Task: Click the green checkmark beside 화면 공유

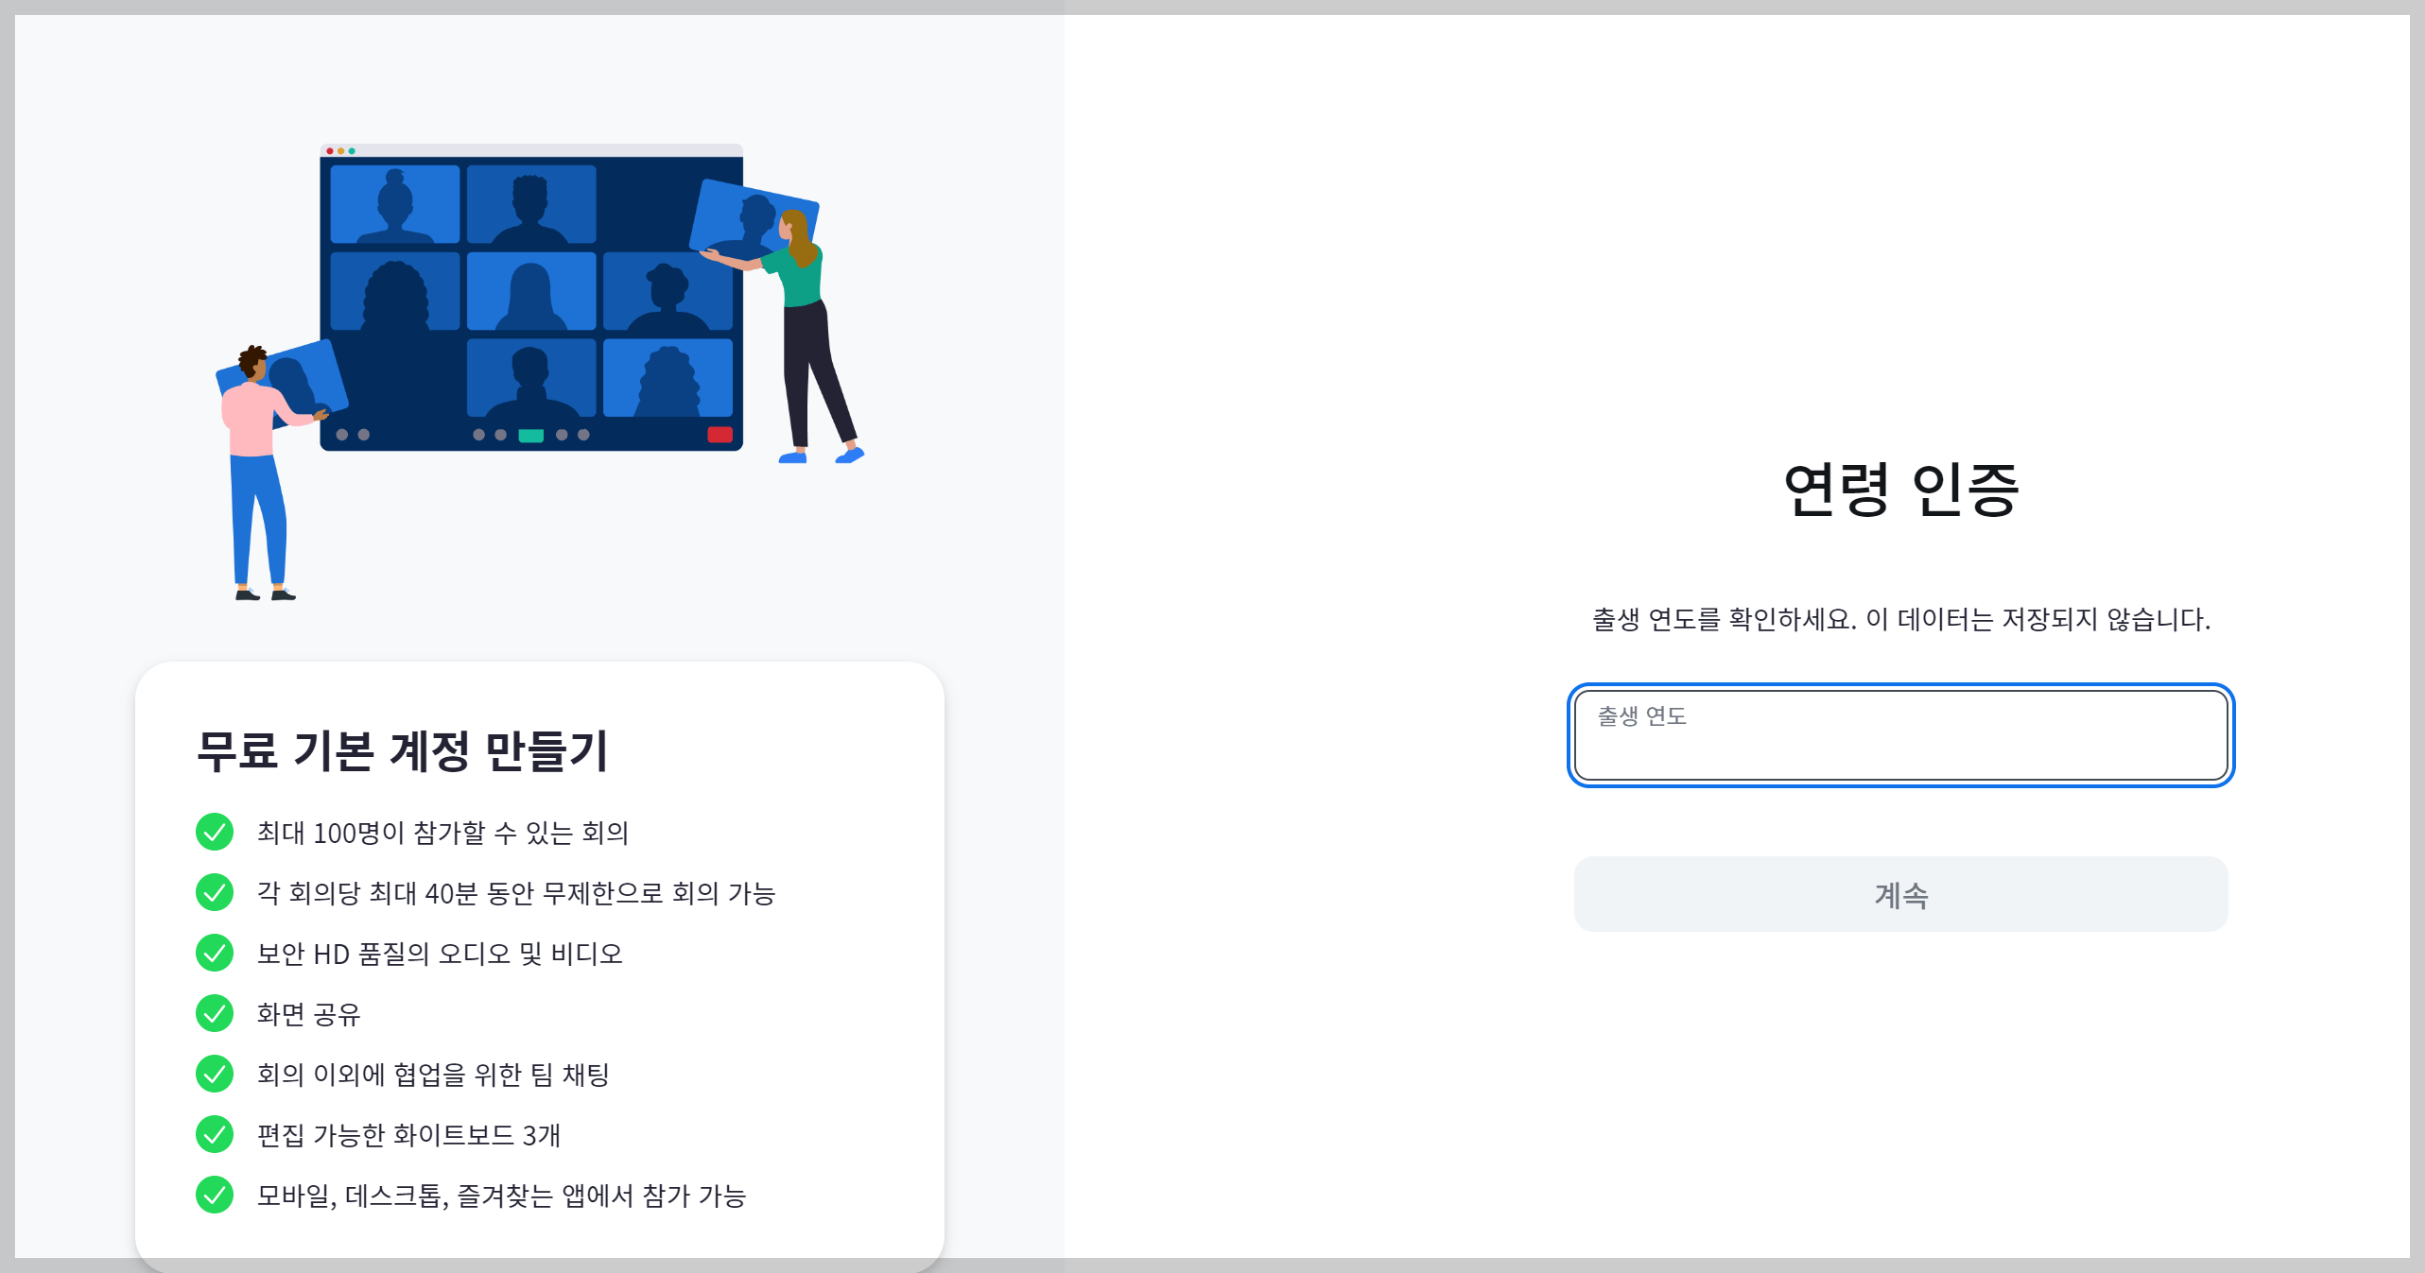Action: 214,1013
